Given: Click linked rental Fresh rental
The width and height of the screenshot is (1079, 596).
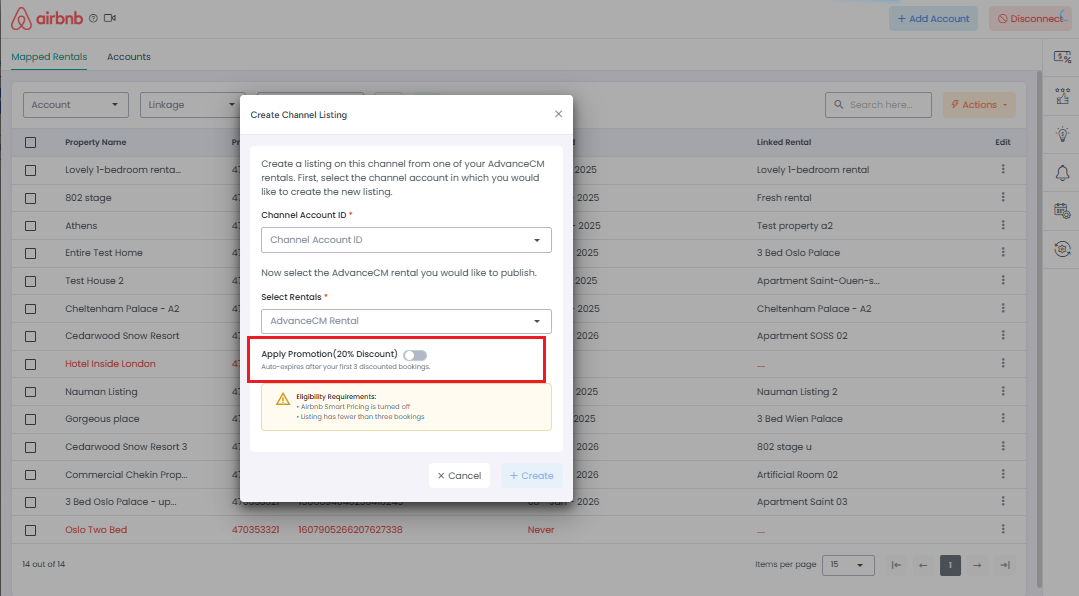Looking at the screenshot, I should [784, 198].
